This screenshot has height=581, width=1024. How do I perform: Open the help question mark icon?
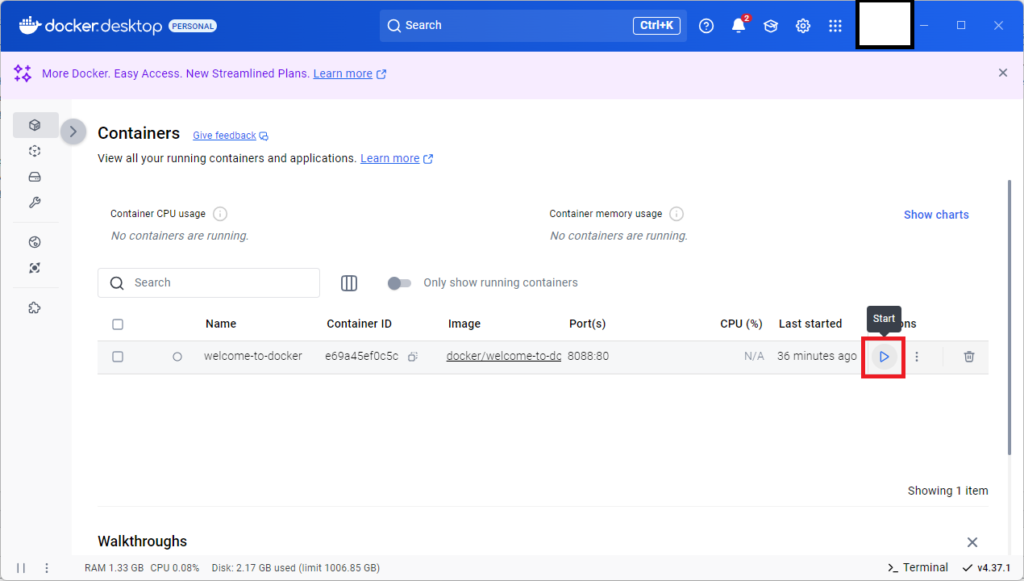click(x=706, y=25)
